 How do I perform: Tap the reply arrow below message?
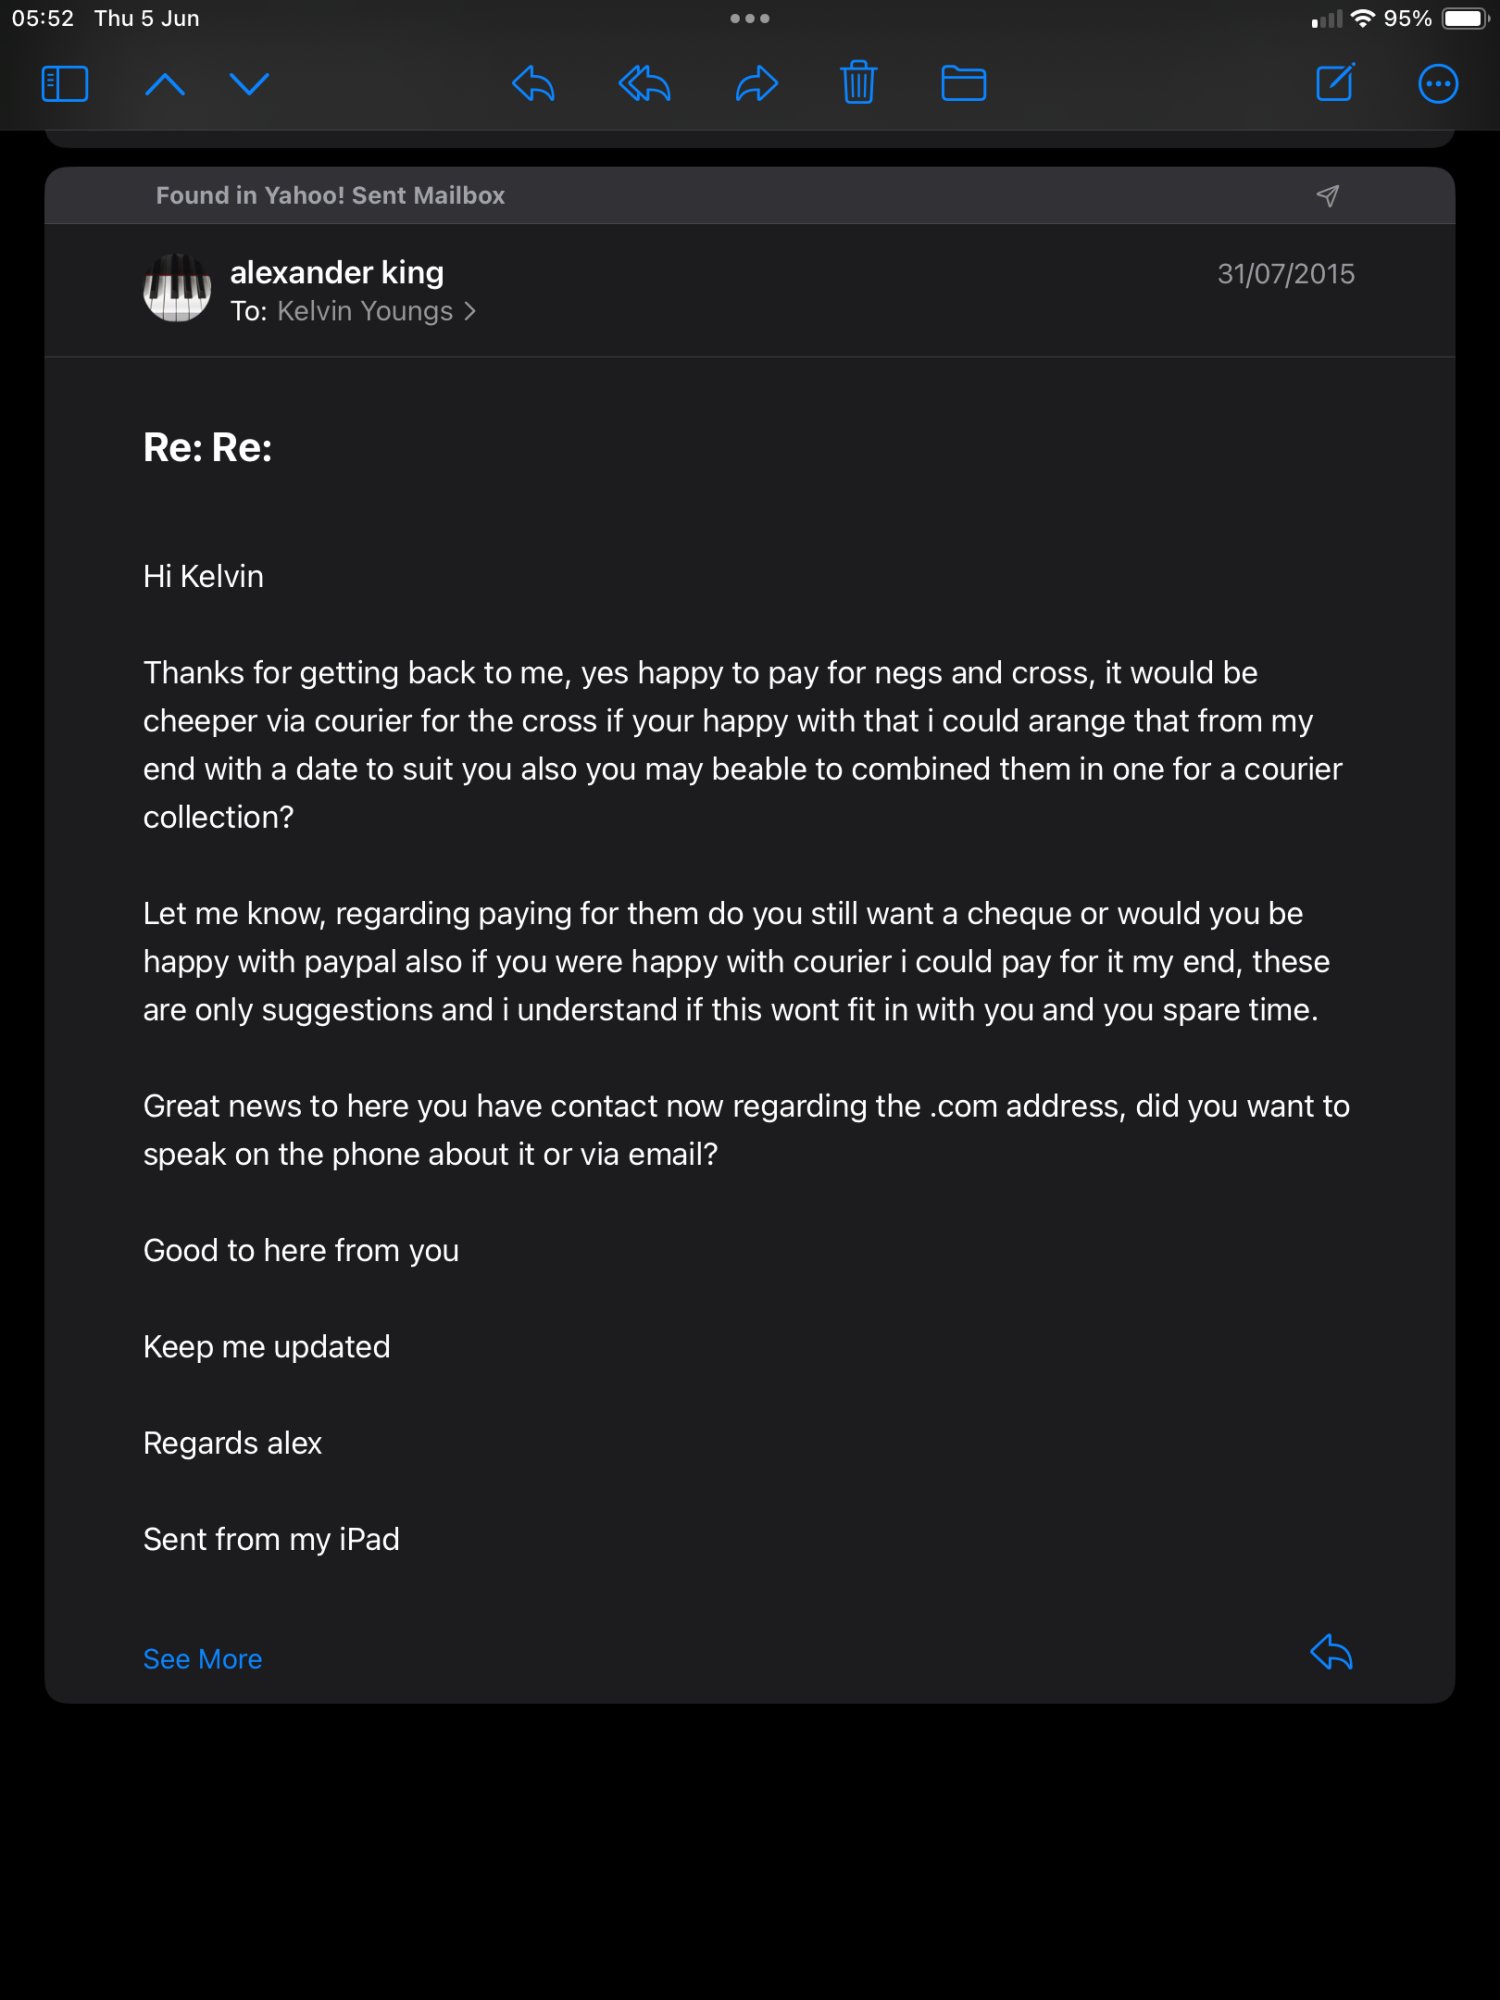pyautogui.click(x=1331, y=1653)
